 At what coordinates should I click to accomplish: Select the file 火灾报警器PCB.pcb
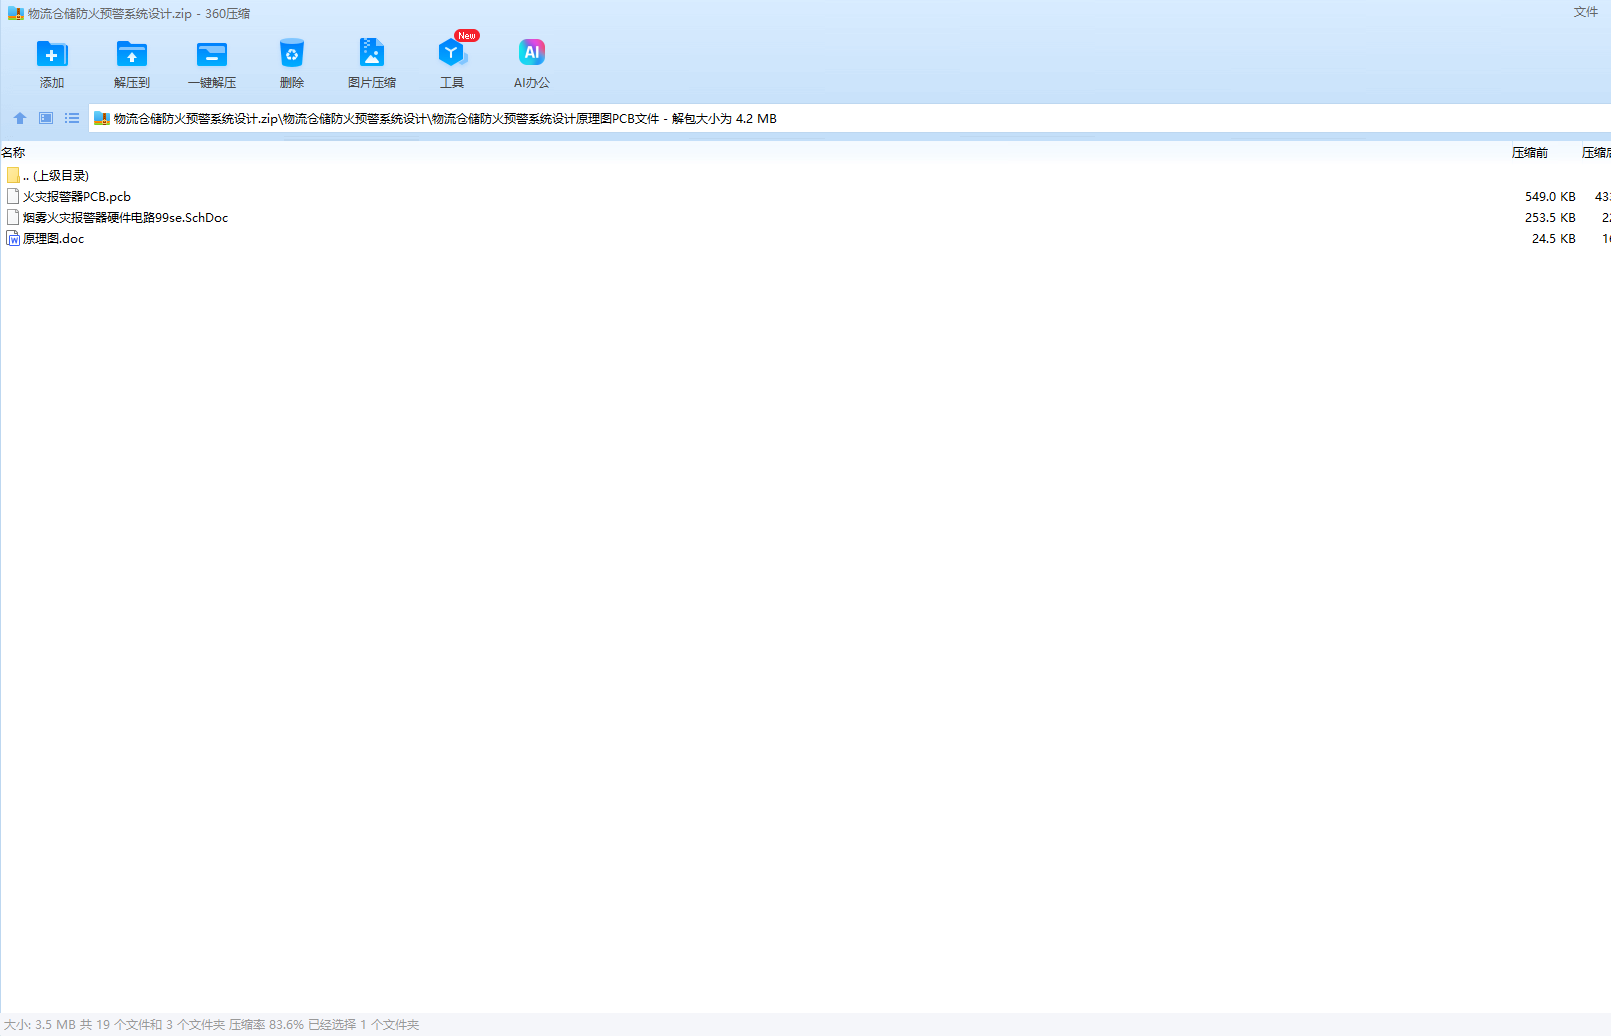pos(77,197)
